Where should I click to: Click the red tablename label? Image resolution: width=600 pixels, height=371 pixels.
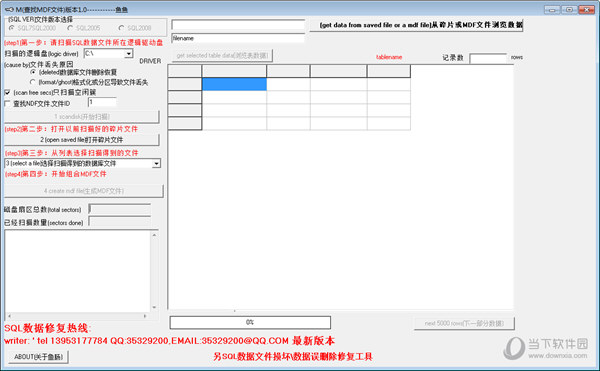click(389, 57)
